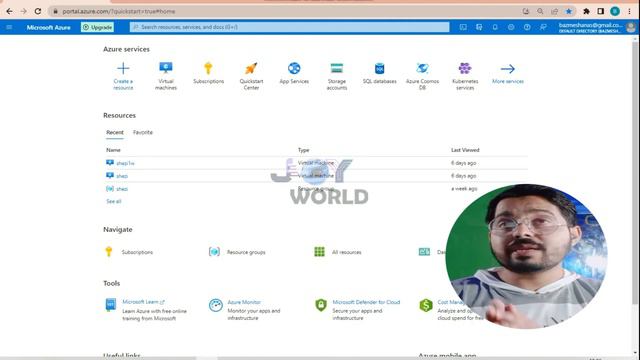Image resolution: width=640 pixels, height=360 pixels.
Task: Reload the page with the refresh icon
Action: (x=38, y=11)
